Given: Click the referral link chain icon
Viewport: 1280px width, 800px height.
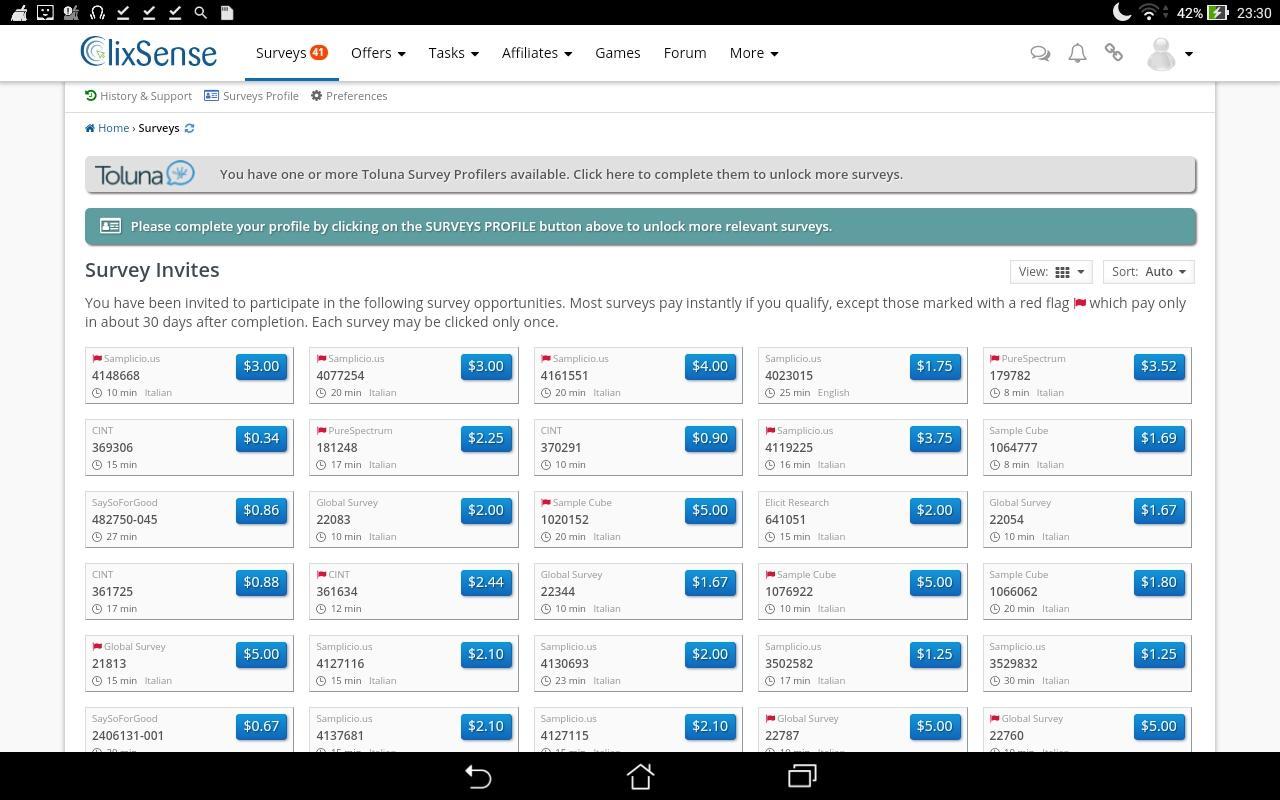Looking at the screenshot, I should pyautogui.click(x=1113, y=53).
